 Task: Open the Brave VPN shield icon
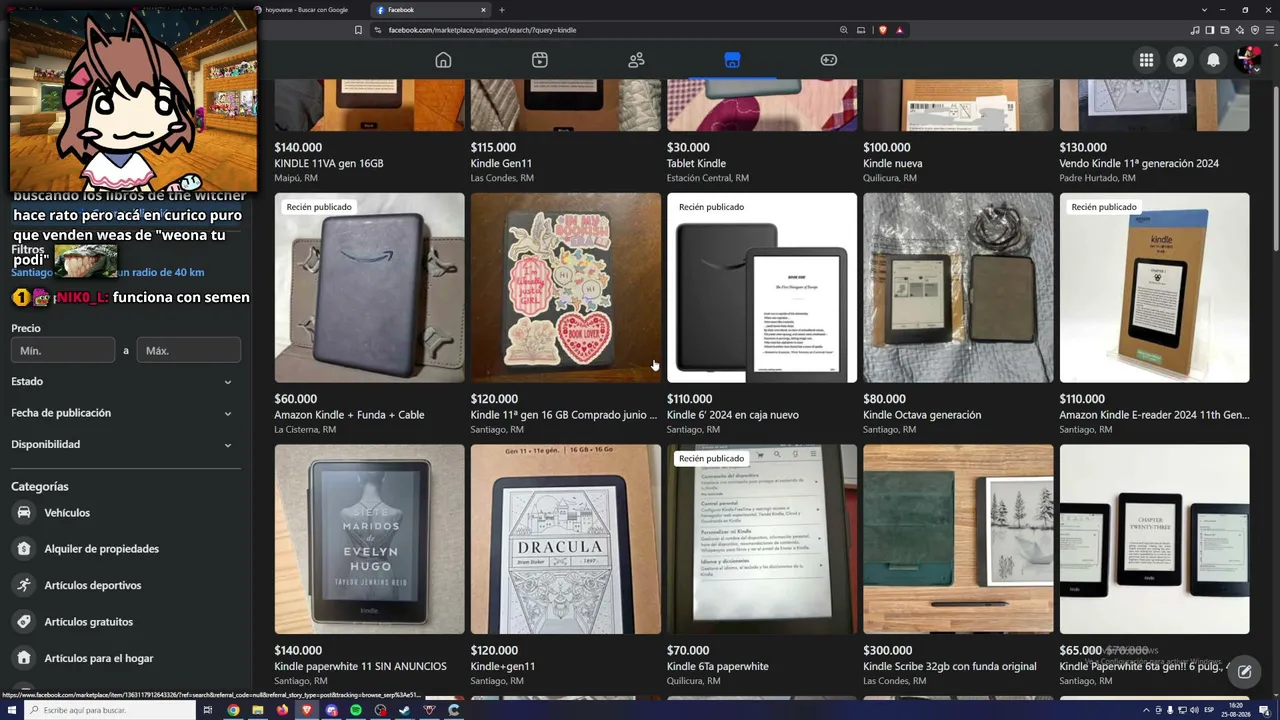pos(1255,30)
